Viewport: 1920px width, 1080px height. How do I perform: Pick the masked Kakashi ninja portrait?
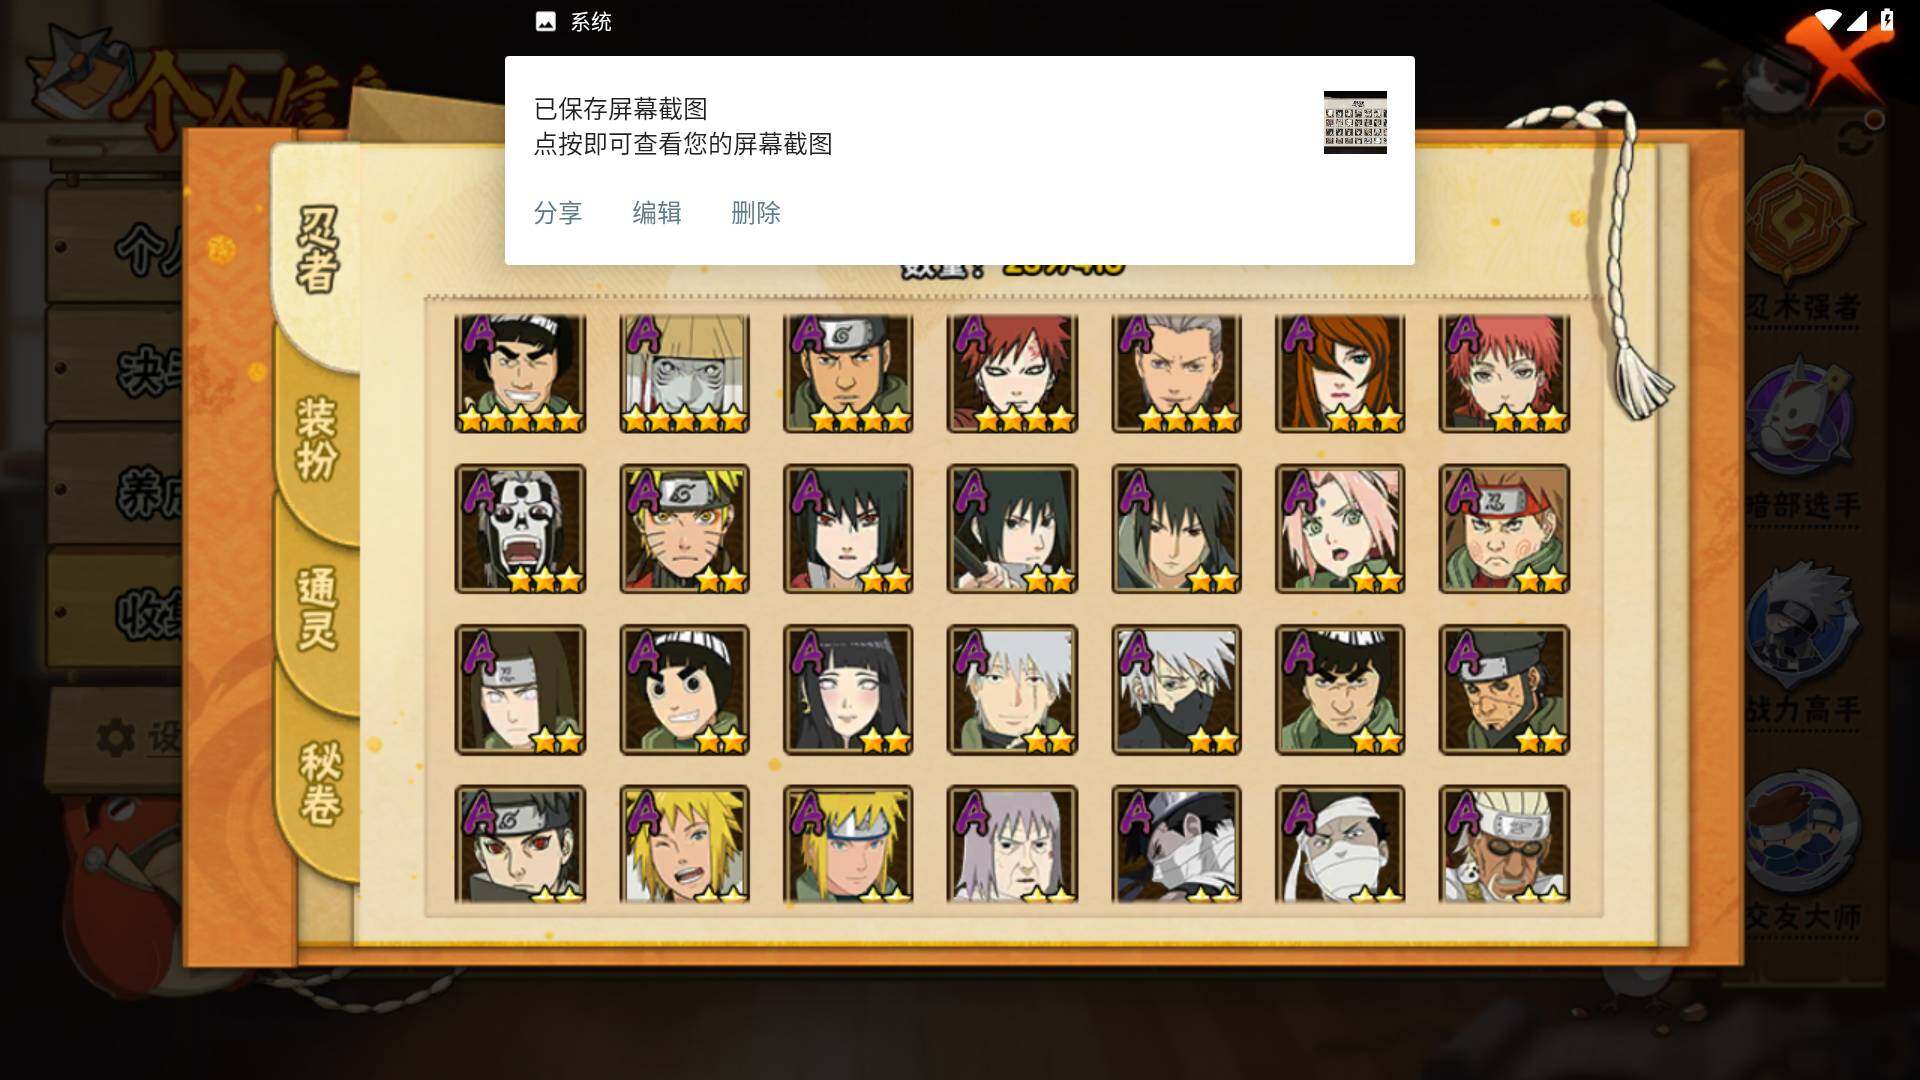click(x=1176, y=690)
